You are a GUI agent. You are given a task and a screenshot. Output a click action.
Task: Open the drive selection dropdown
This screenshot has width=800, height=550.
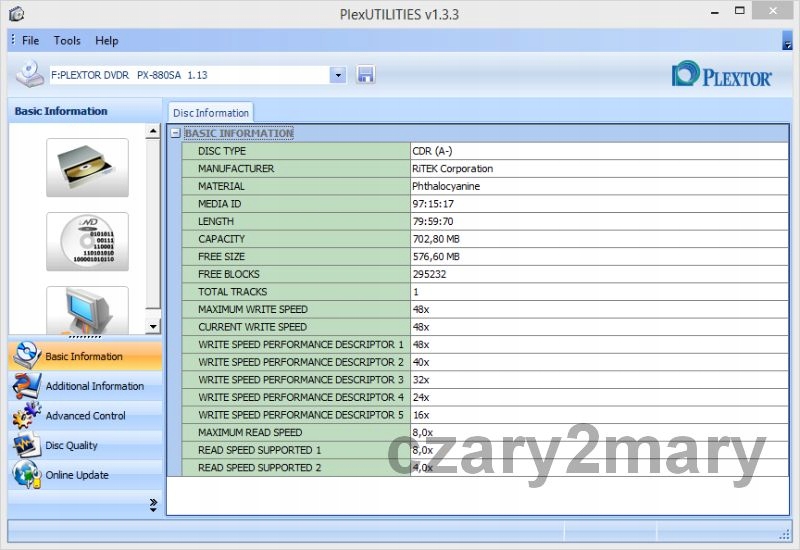(337, 75)
